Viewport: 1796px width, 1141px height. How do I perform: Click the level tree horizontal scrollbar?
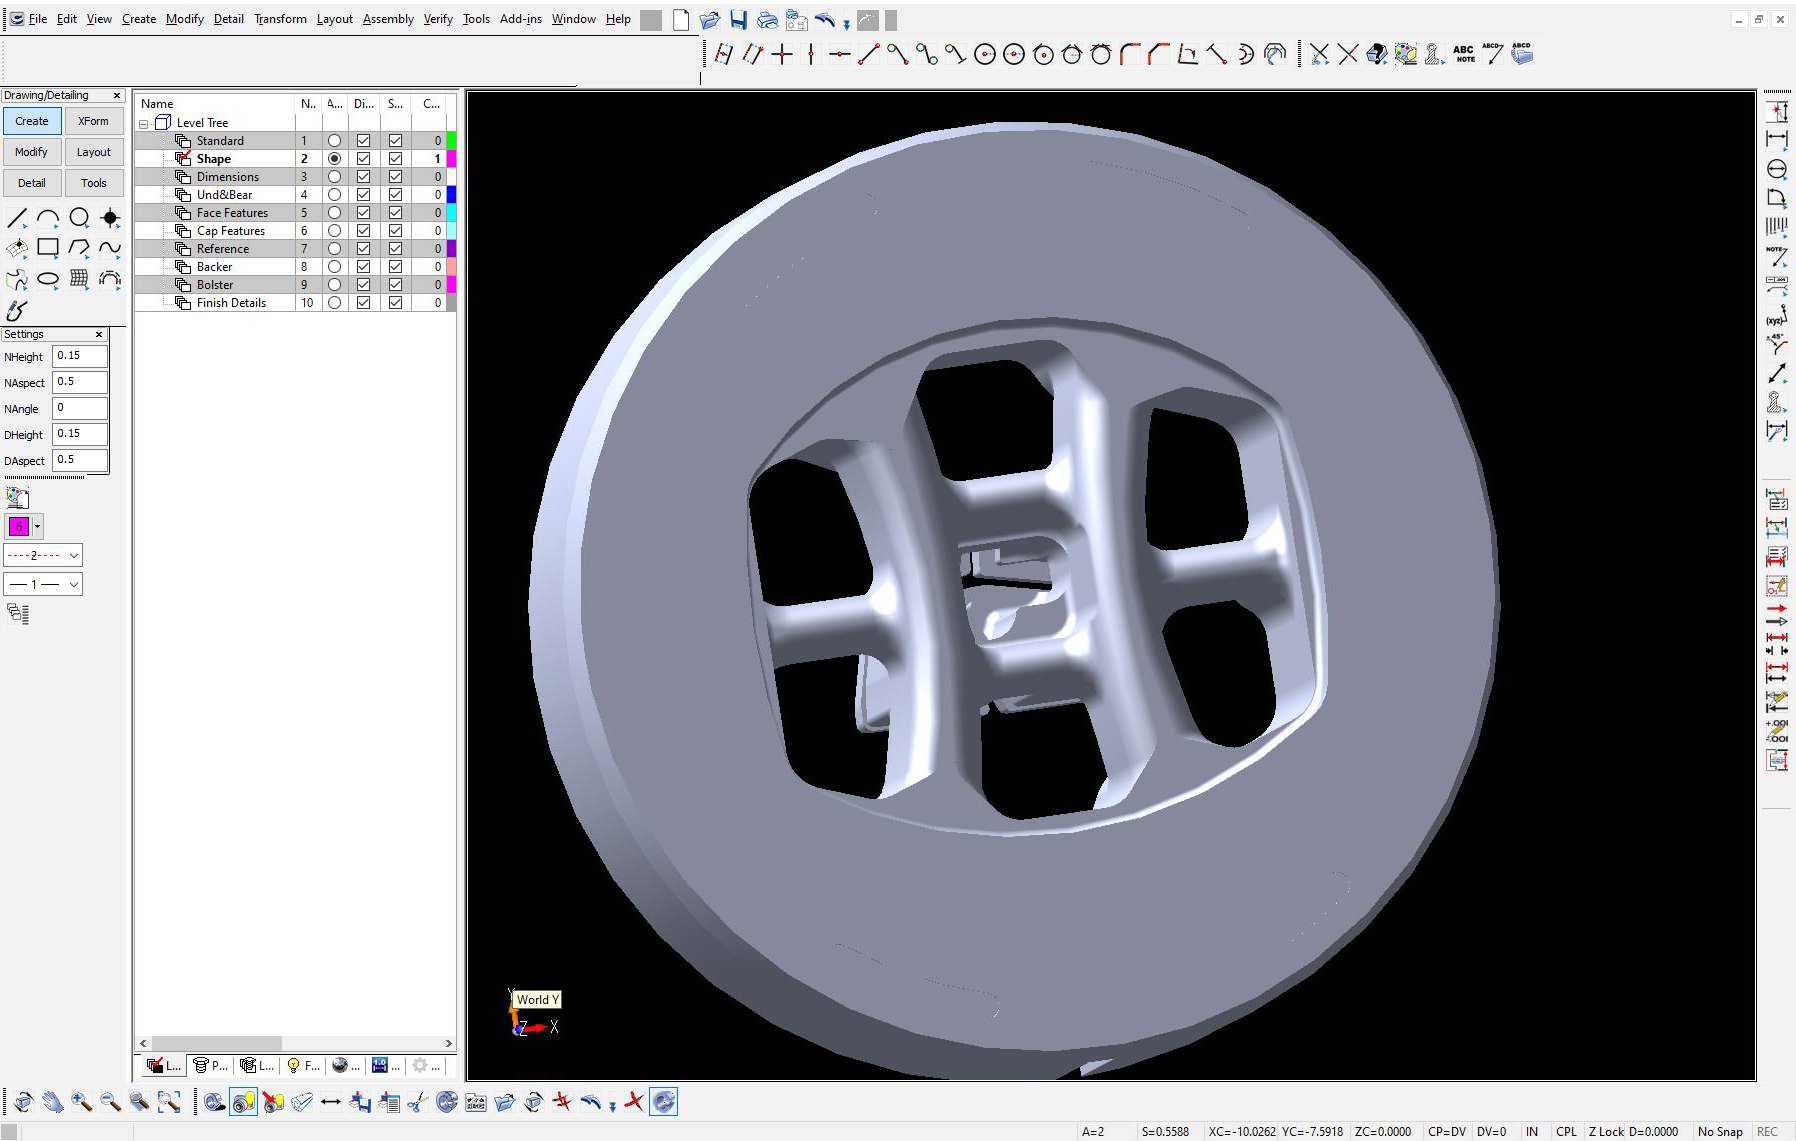click(x=295, y=1043)
